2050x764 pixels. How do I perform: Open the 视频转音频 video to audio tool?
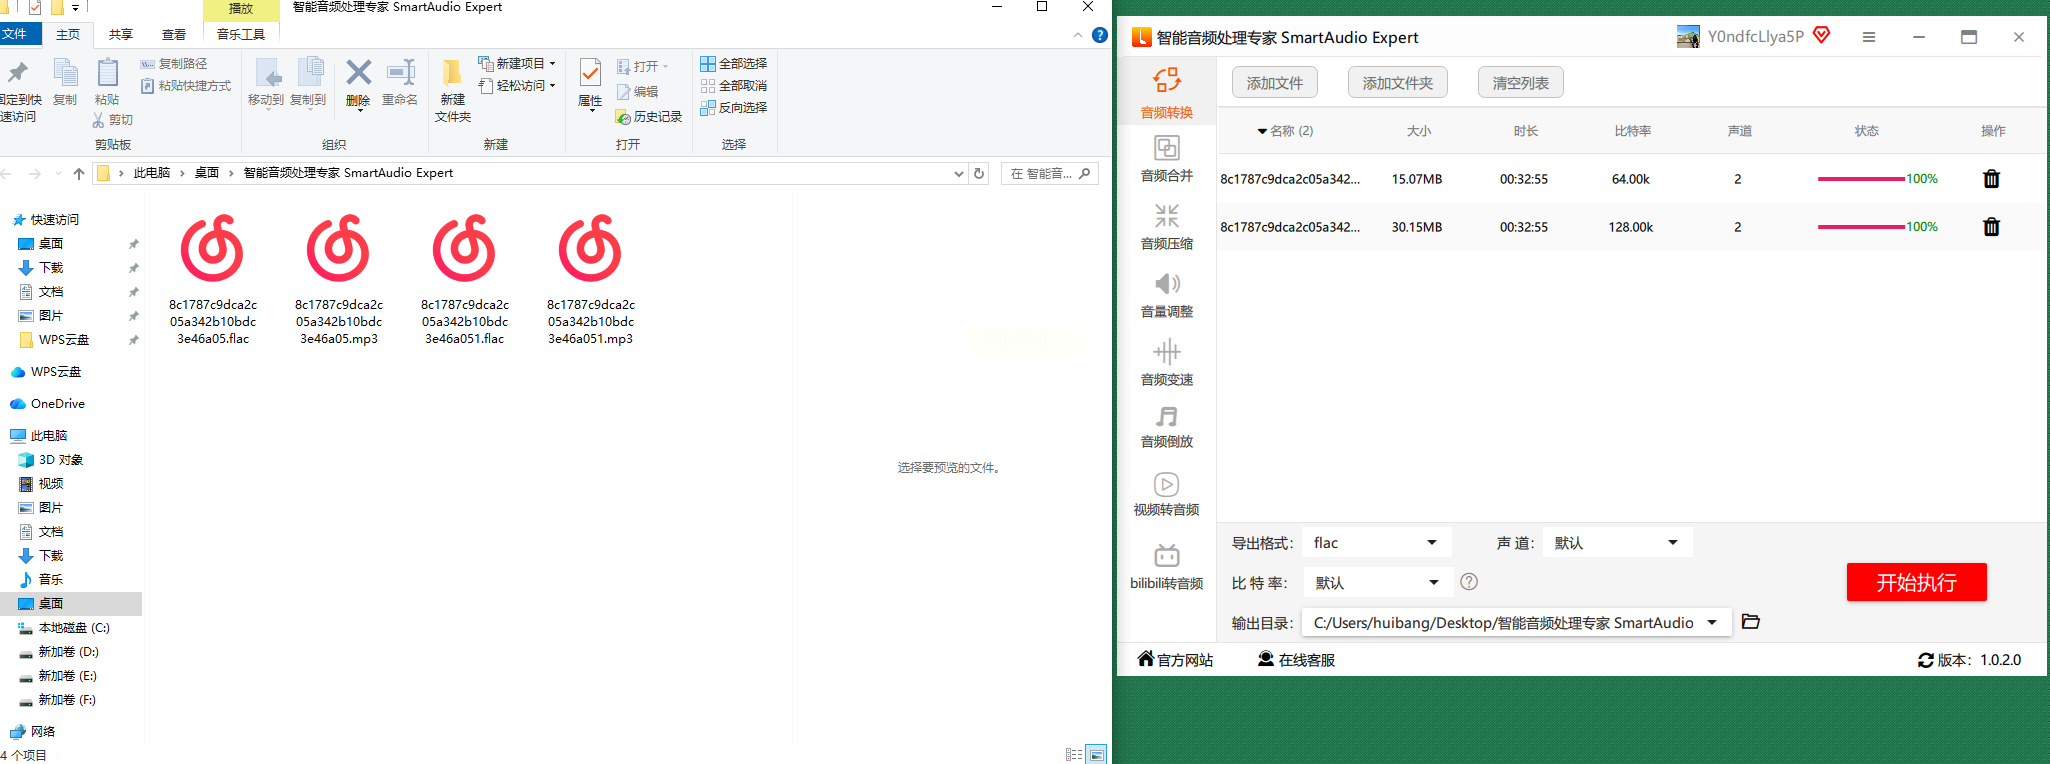tap(1166, 494)
